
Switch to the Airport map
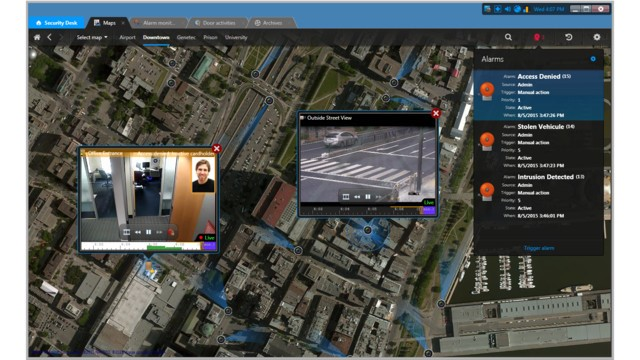127,37
